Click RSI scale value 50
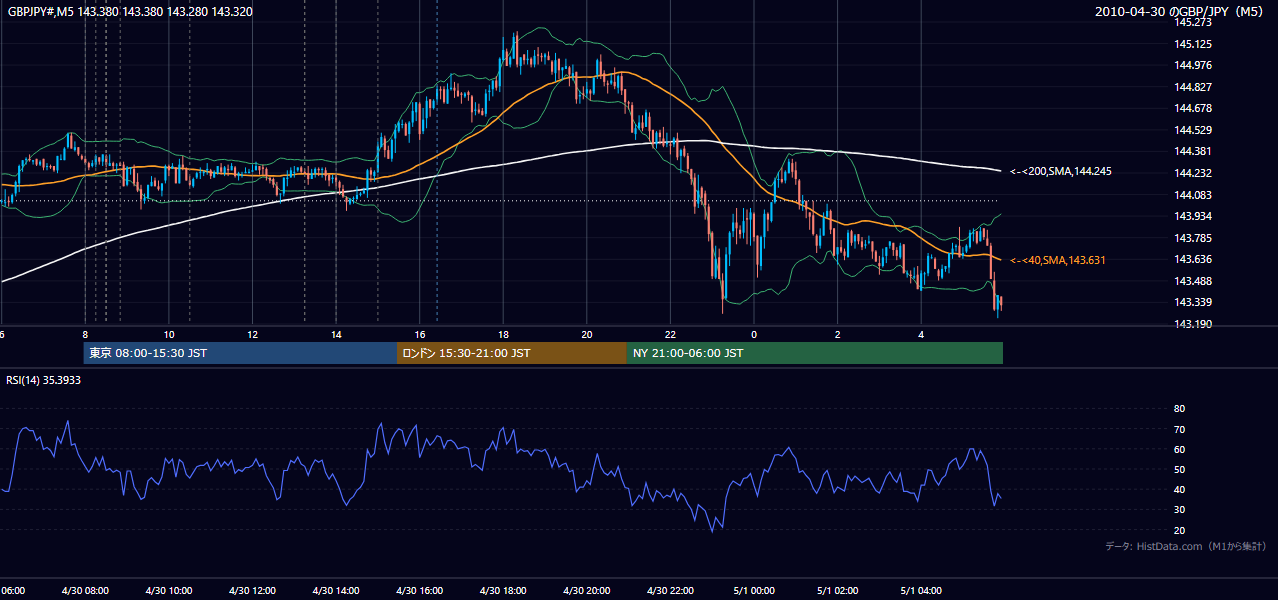The height and width of the screenshot is (600, 1278). 1180,469
